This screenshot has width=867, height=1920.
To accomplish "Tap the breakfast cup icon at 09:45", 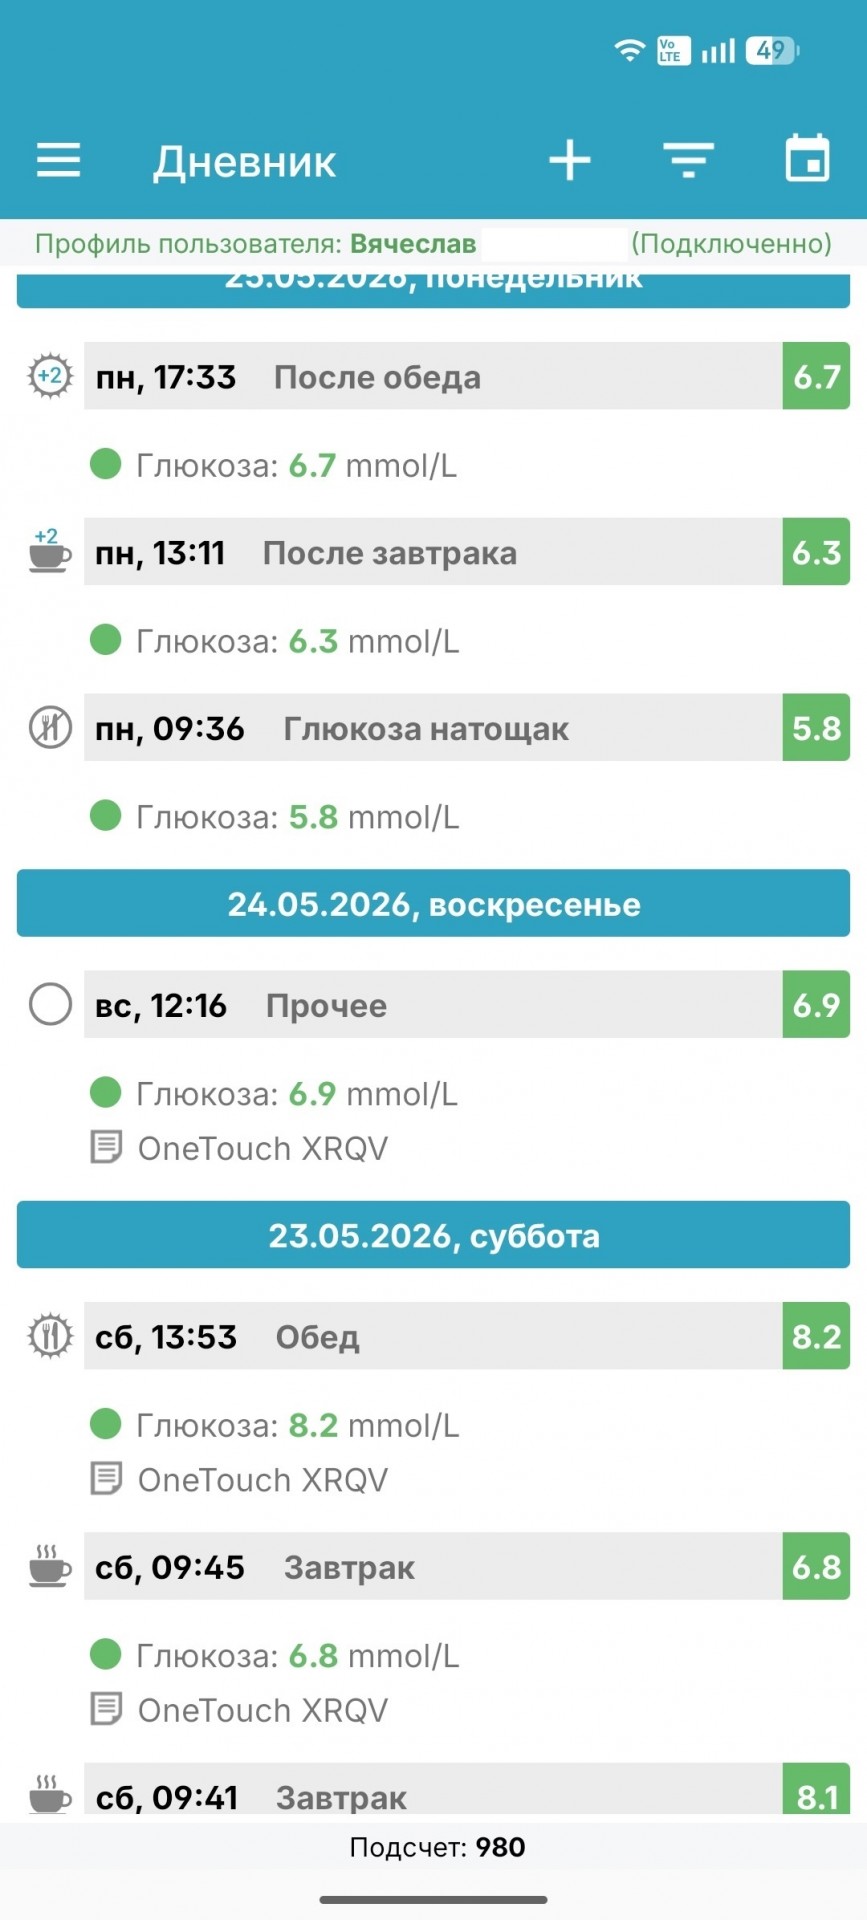I will [x=49, y=1566].
